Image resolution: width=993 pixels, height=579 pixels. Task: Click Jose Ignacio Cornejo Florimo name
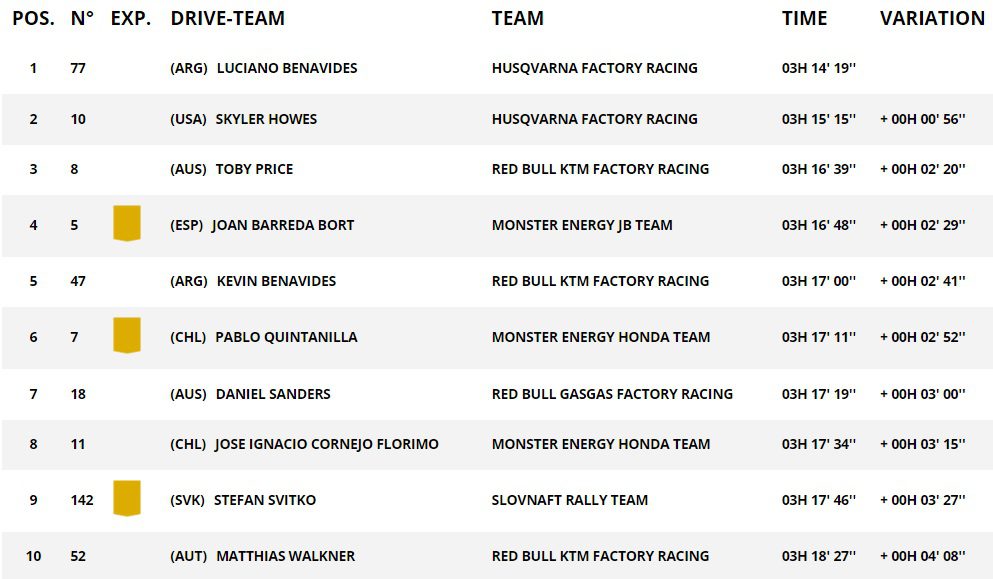point(326,444)
